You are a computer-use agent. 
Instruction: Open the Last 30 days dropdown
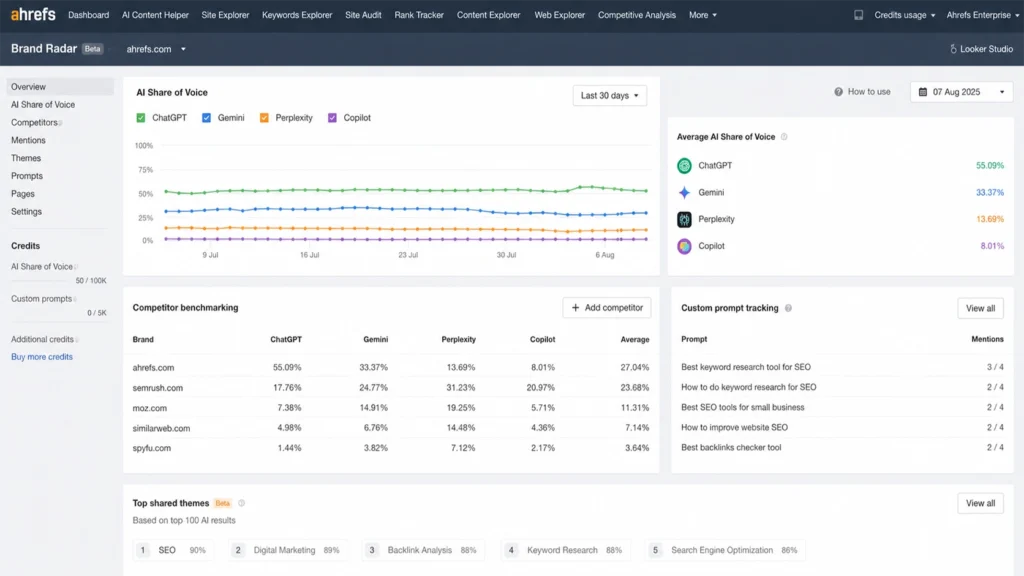click(609, 95)
